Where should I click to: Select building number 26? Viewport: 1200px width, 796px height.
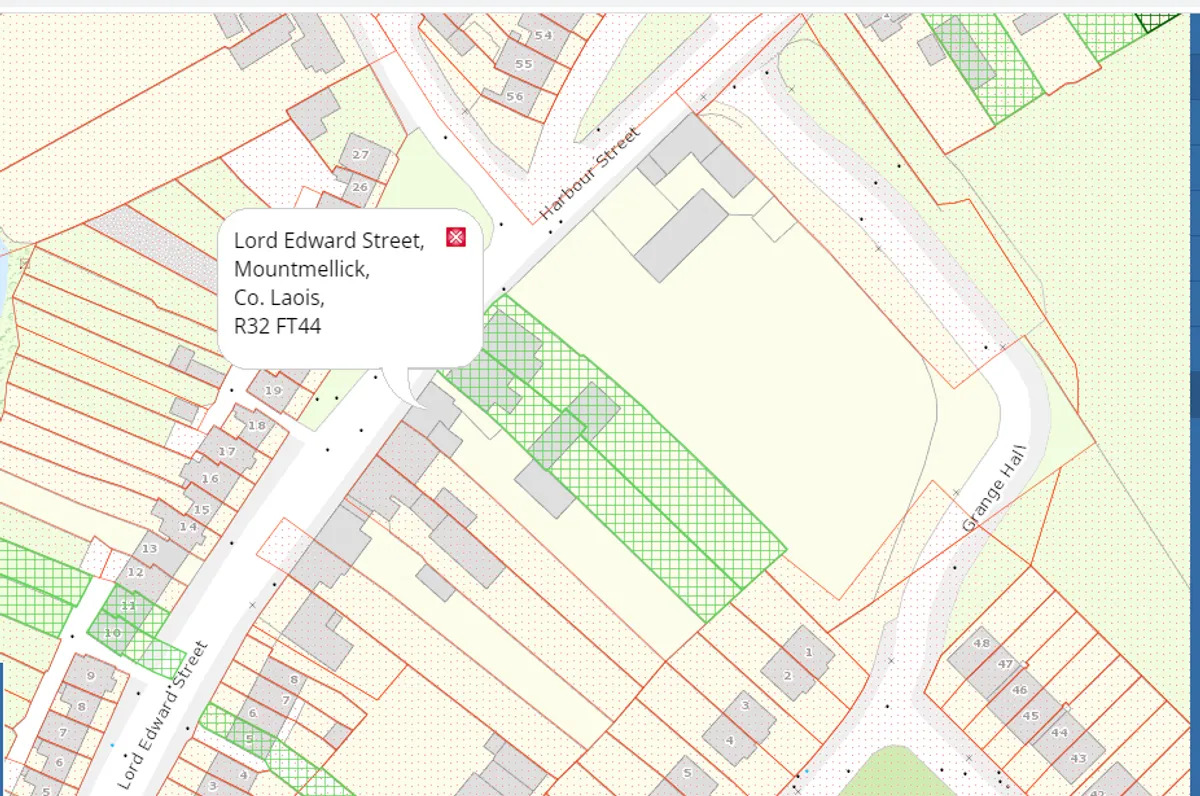pos(360,187)
